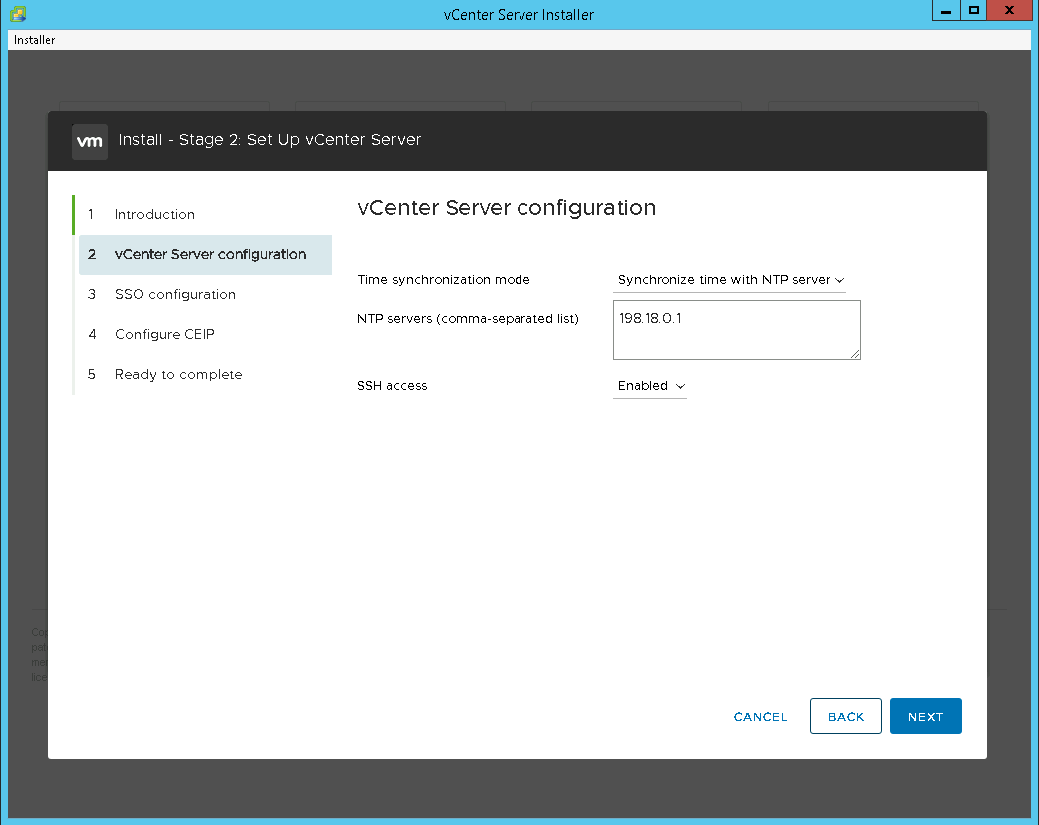Proceed with the NEXT button
1039x825 pixels.
click(925, 716)
